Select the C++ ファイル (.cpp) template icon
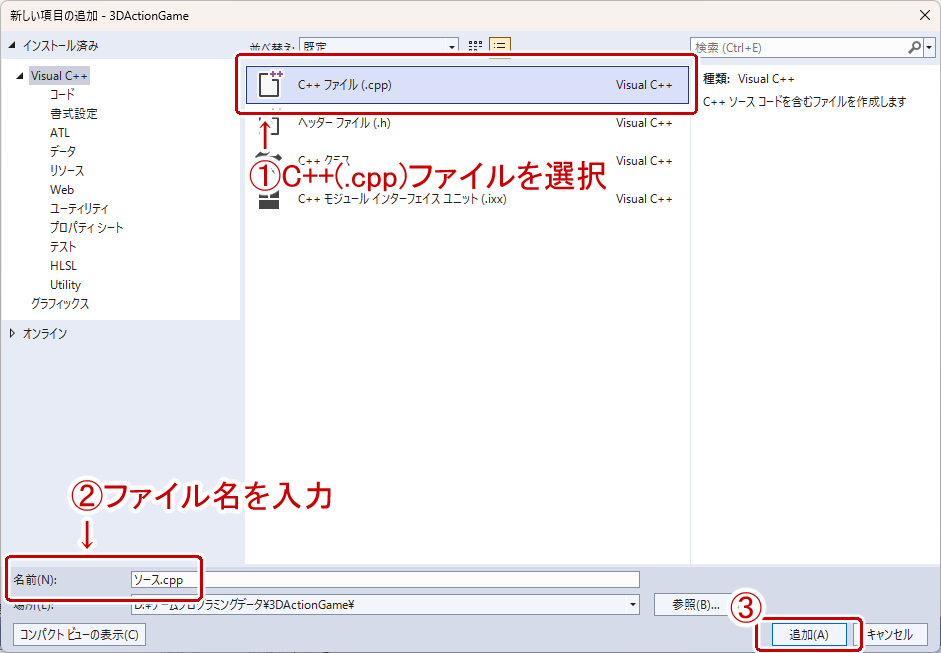The height and width of the screenshot is (653, 941). 270,84
